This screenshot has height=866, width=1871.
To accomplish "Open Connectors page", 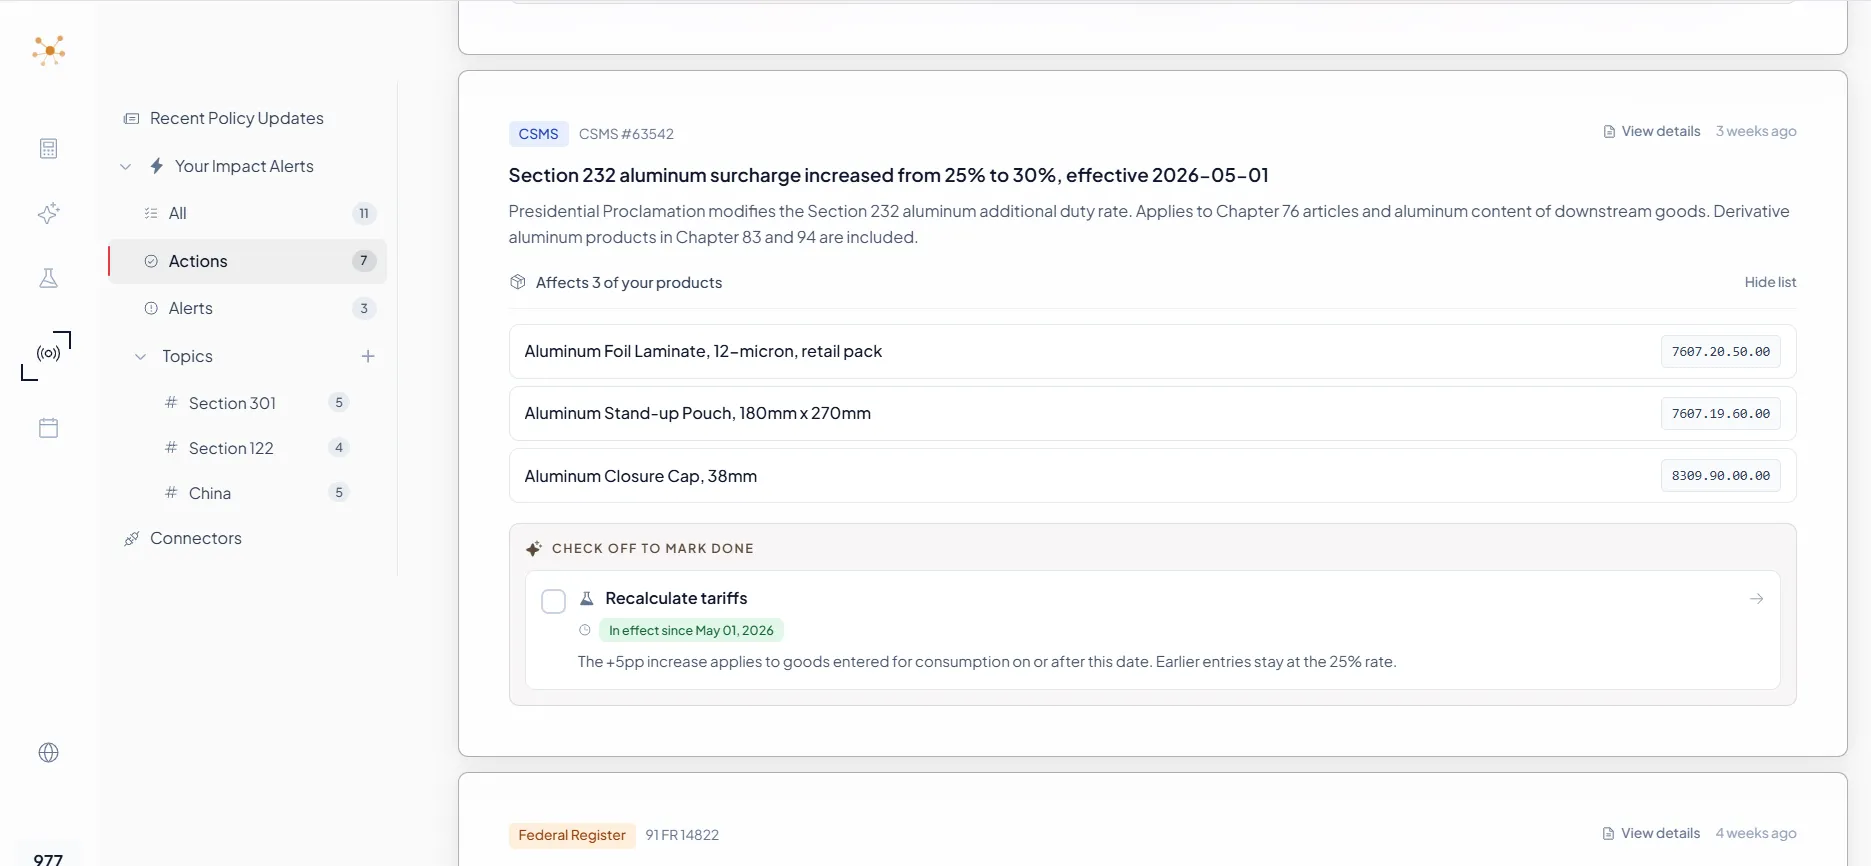I will (196, 538).
